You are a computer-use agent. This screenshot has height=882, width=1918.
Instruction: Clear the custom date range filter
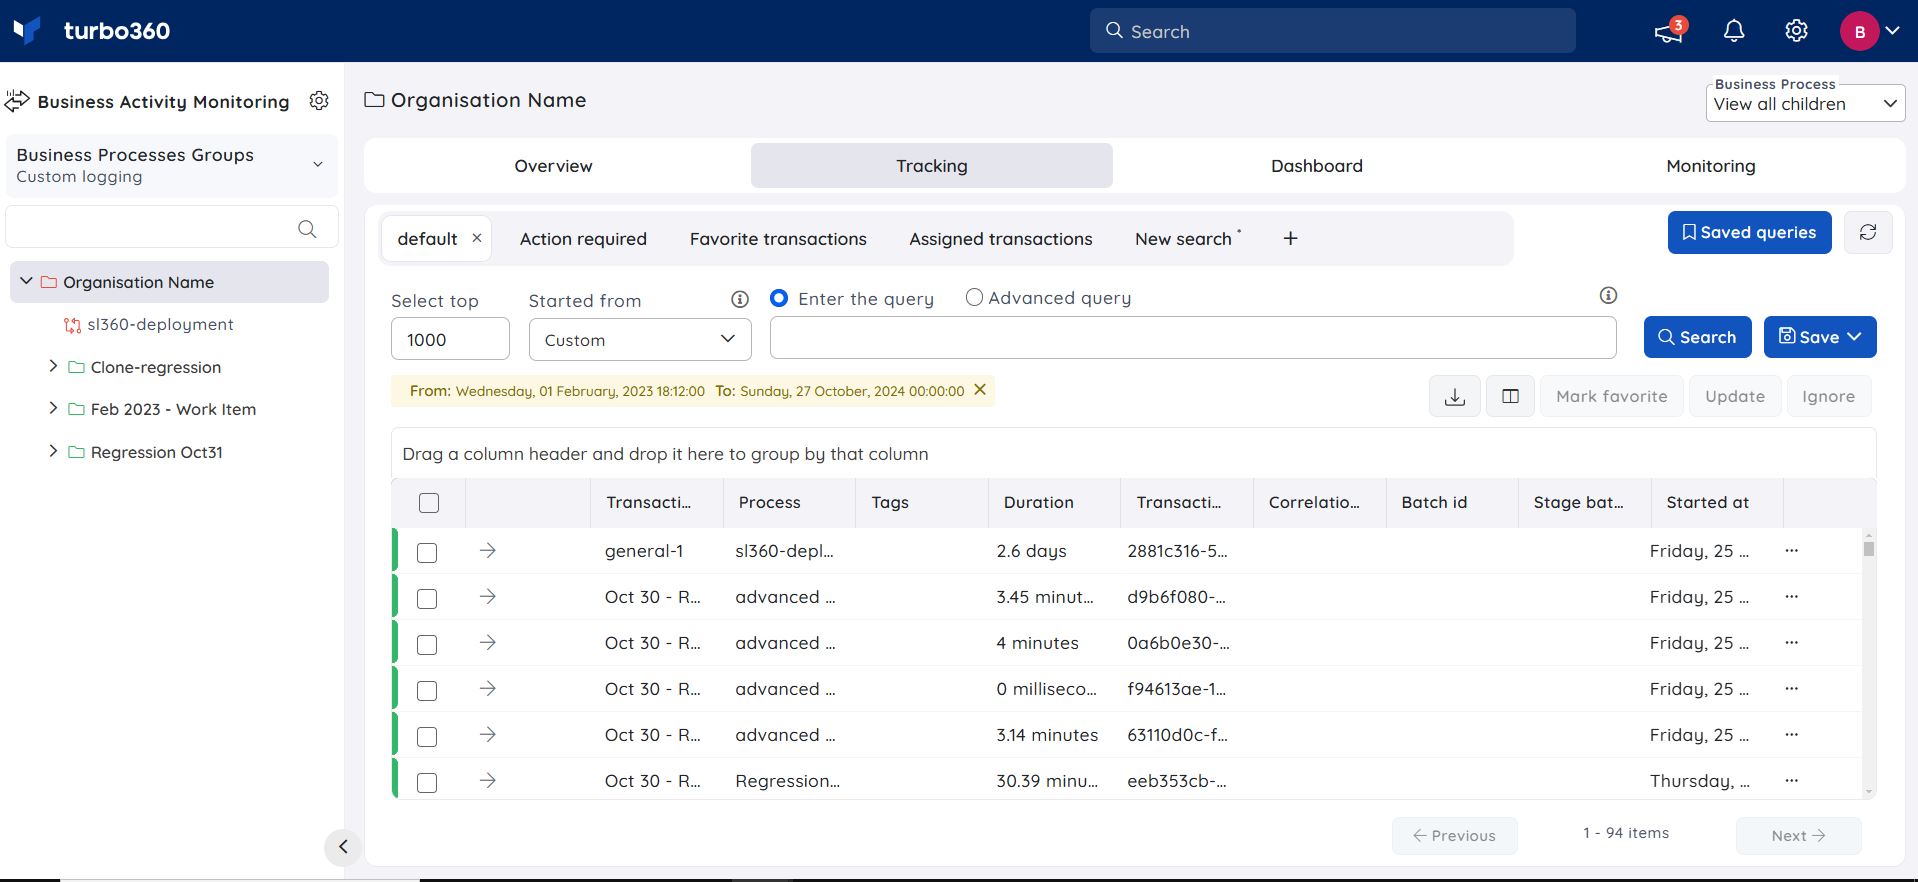[x=980, y=390]
